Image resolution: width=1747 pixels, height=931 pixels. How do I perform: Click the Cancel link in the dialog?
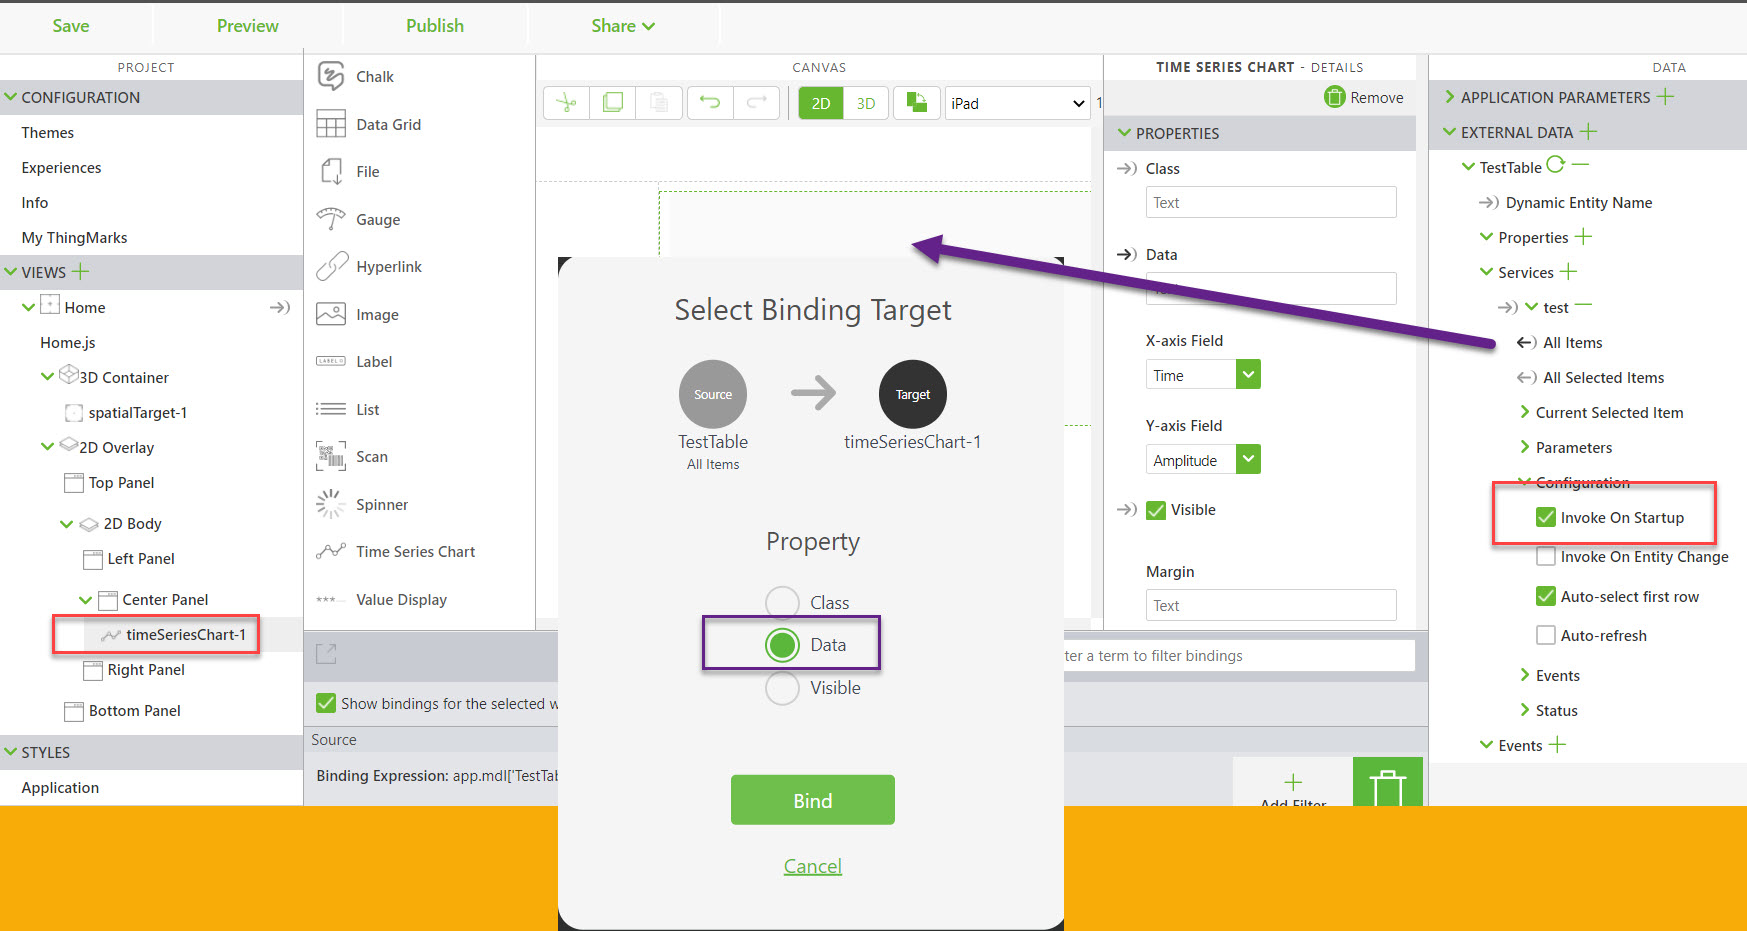(x=812, y=865)
